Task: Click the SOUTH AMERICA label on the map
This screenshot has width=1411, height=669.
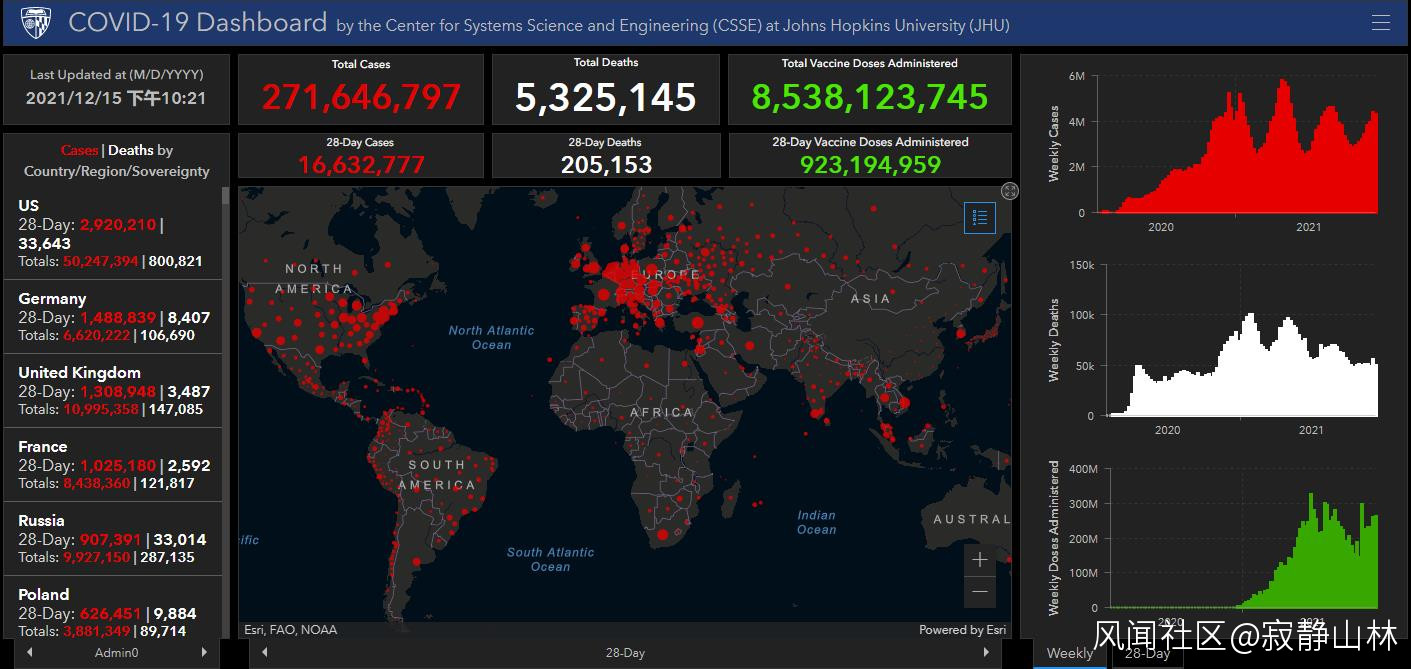Action: tap(436, 475)
